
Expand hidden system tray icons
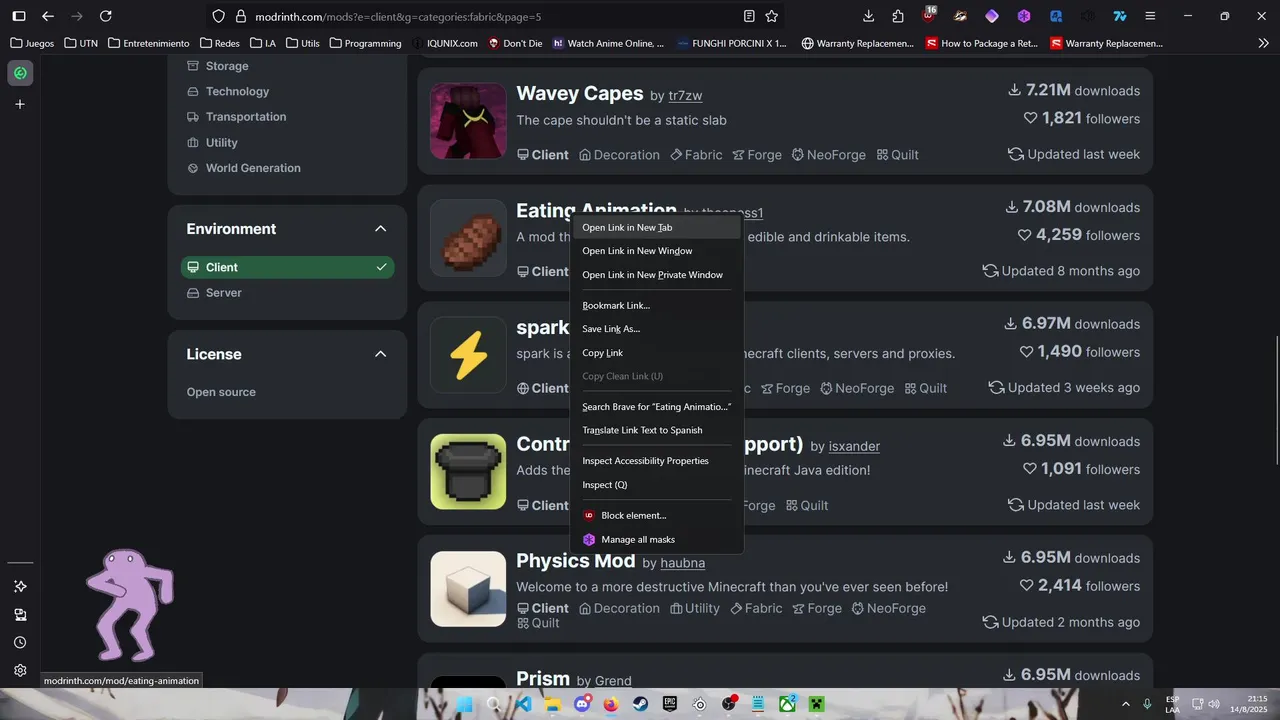tap(1126, 704)
